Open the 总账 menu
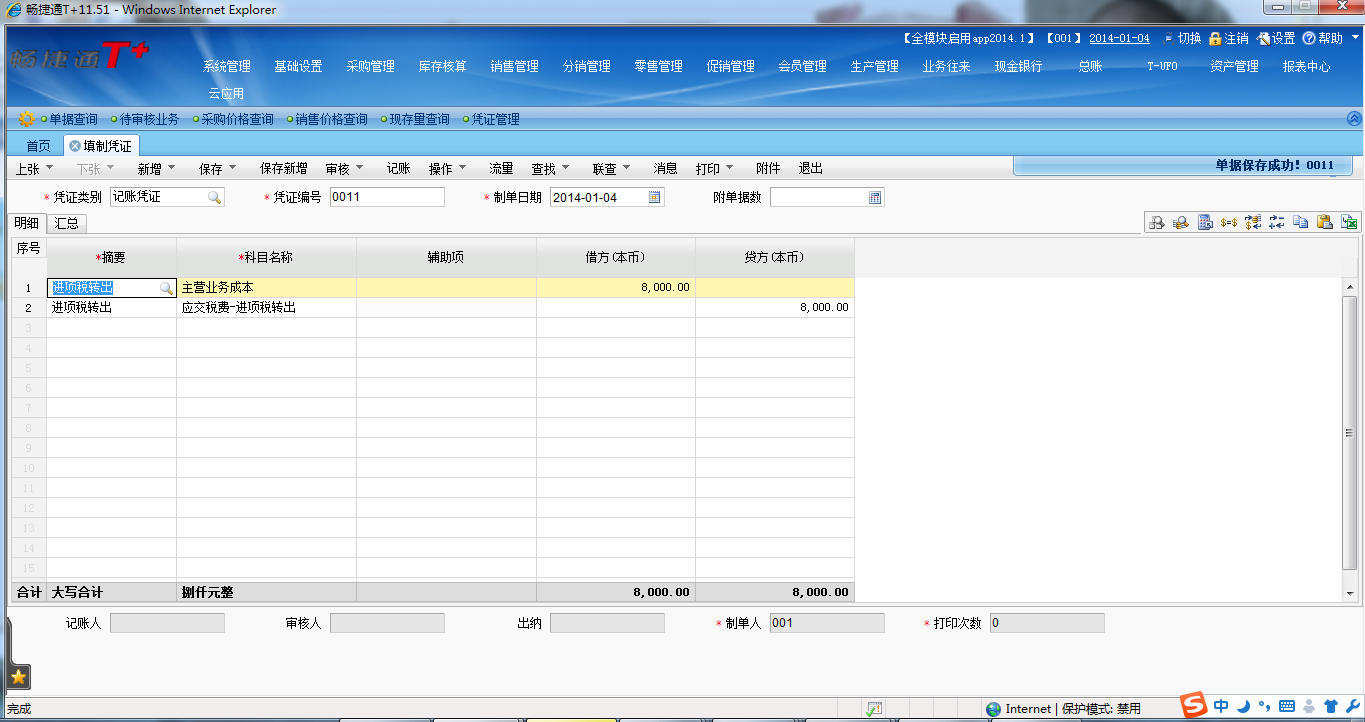The width and height of the screenshot is (1365, 722). [x=1090, y=66]
